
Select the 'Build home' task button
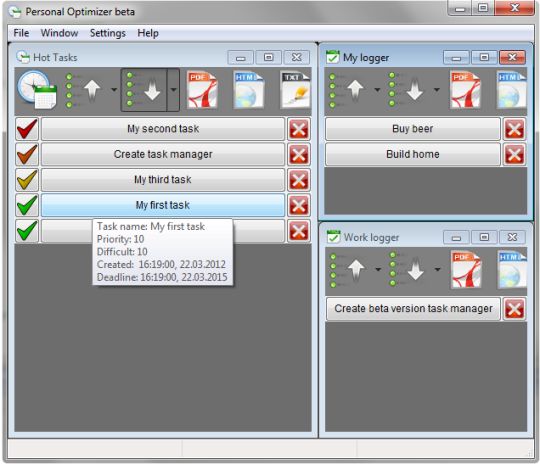pyautogui.click(x=413, y=154)
